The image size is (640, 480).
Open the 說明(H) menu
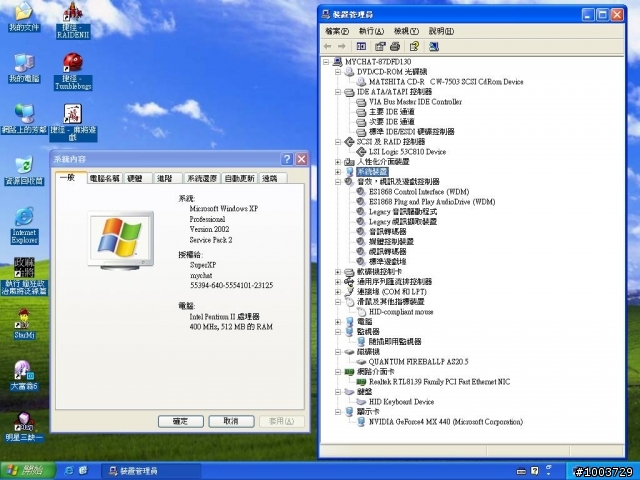(441, 31)
